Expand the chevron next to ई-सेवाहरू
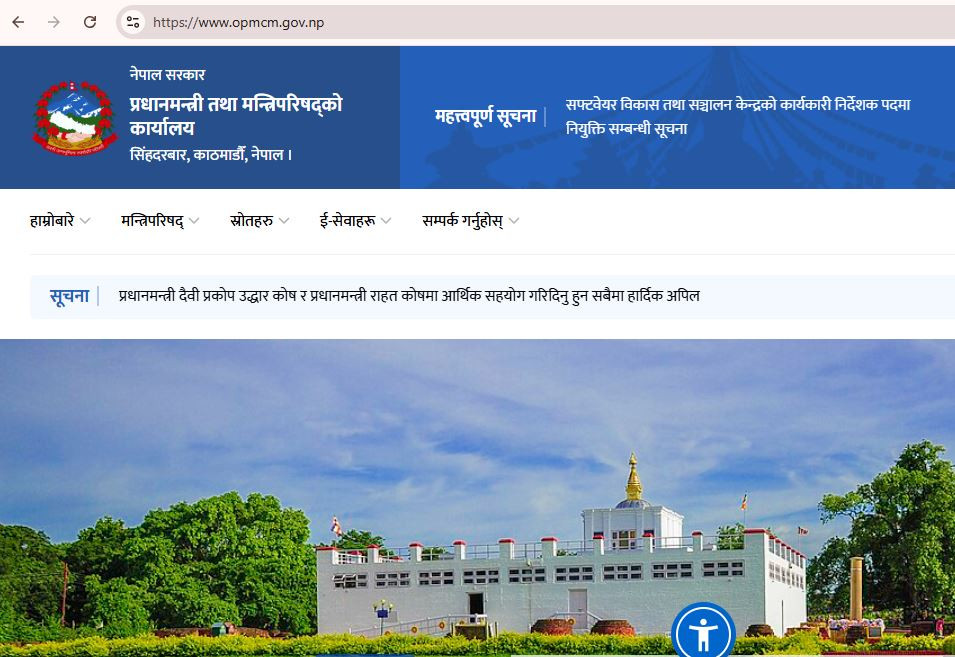955x657 pixels. pyautogui.click(x=386, y=221)
